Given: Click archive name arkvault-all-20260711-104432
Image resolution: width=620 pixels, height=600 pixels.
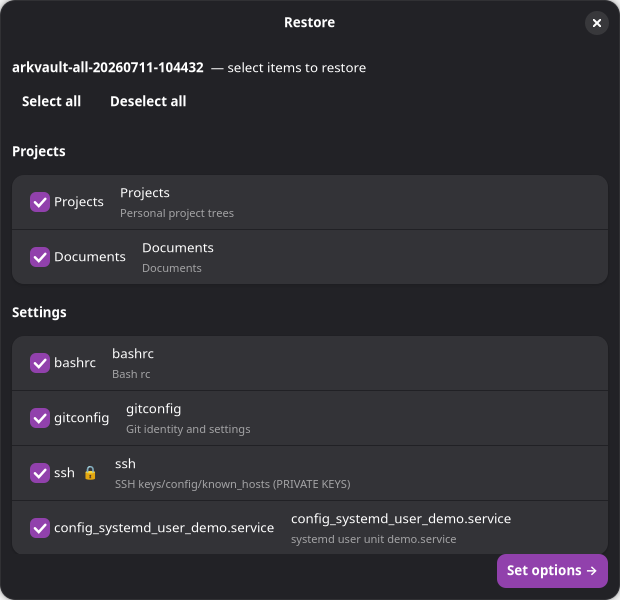Looking at the screenshot, I should pyautogui.click(x=108, y=68).
